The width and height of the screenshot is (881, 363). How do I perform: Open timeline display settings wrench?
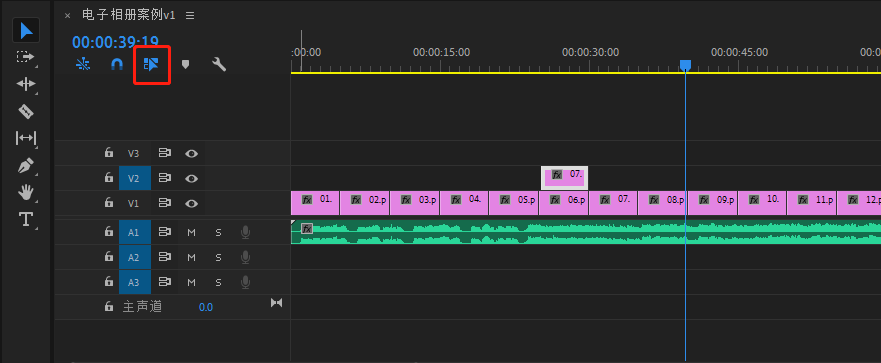[219, 64]
